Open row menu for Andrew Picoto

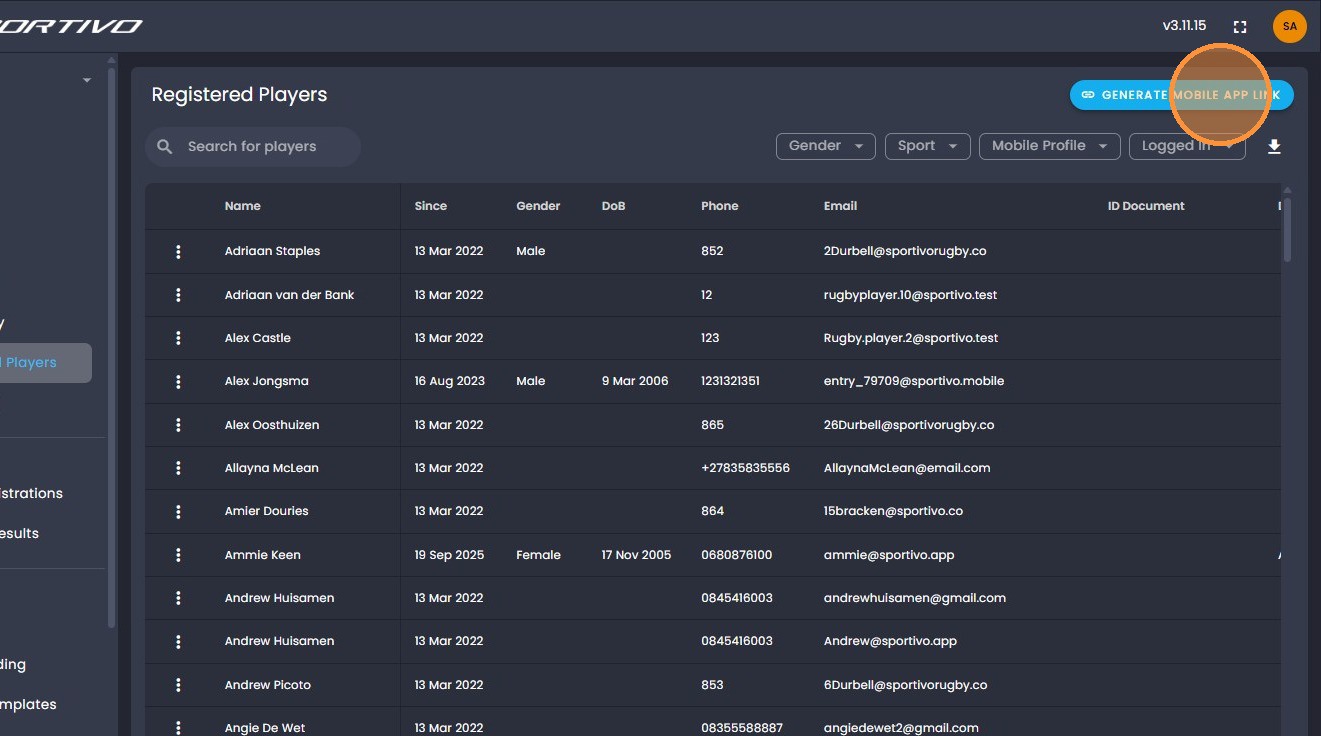point(178,685)
